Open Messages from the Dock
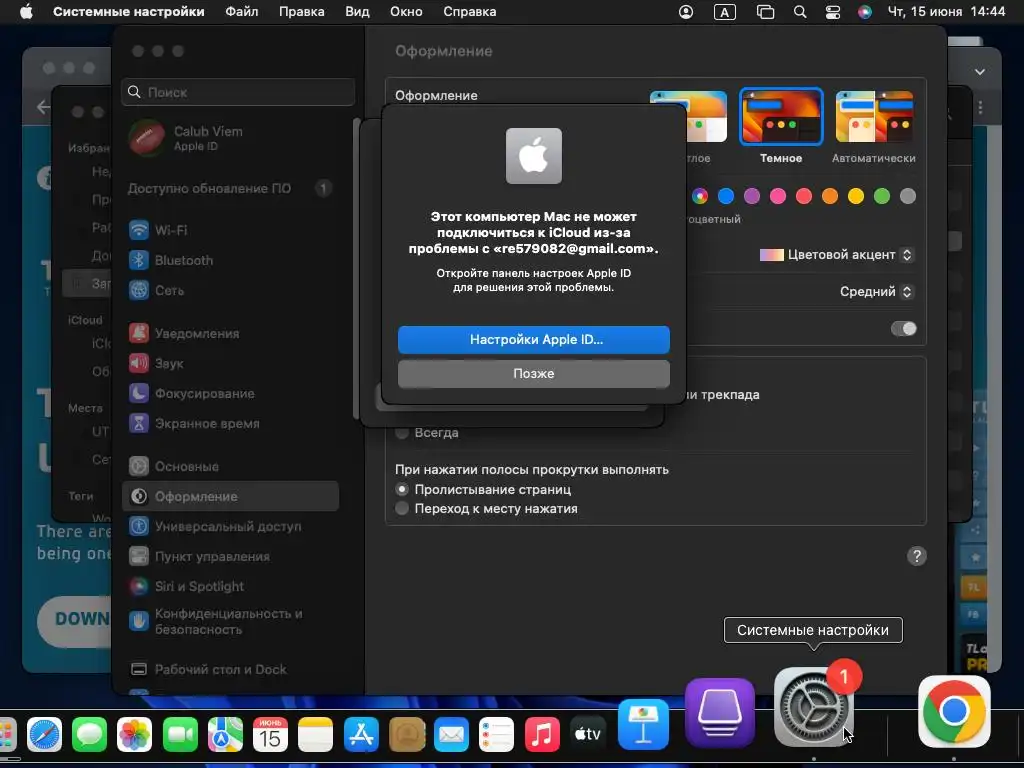This screenshot has height=768, width=1024. (x=89, y=735)
